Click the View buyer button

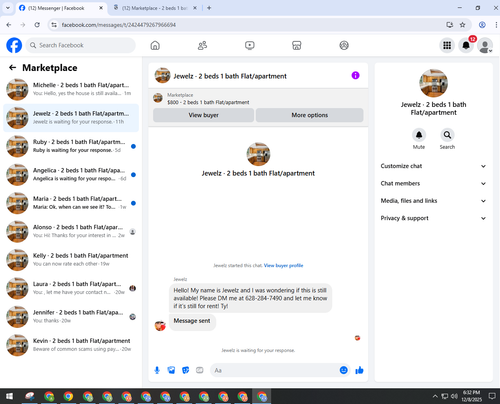[203, 115]
